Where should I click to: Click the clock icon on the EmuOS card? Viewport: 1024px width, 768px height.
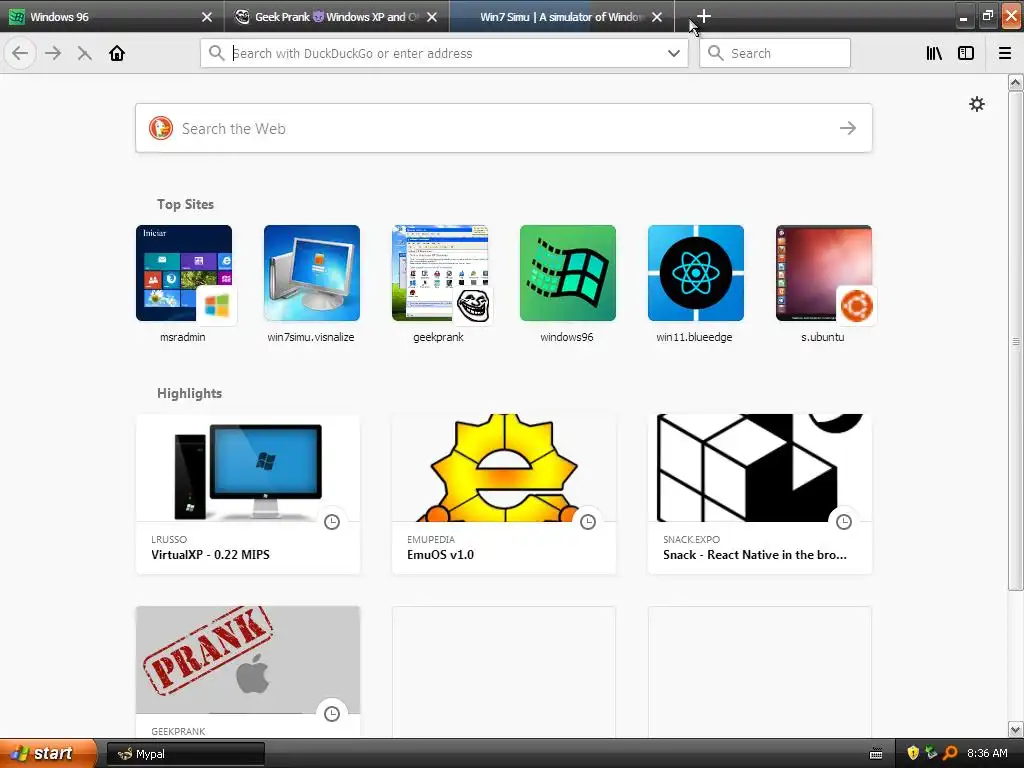(588, 521)
